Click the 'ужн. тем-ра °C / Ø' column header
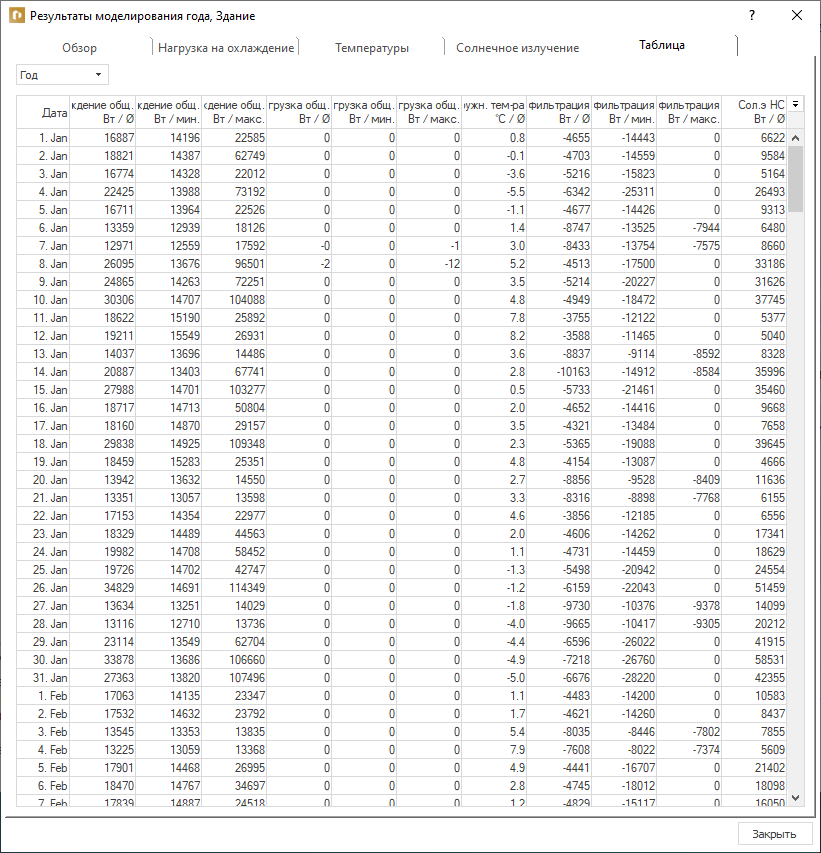This screenshot has width=821, height=853. pyautogui.click(x=494, y=112)
